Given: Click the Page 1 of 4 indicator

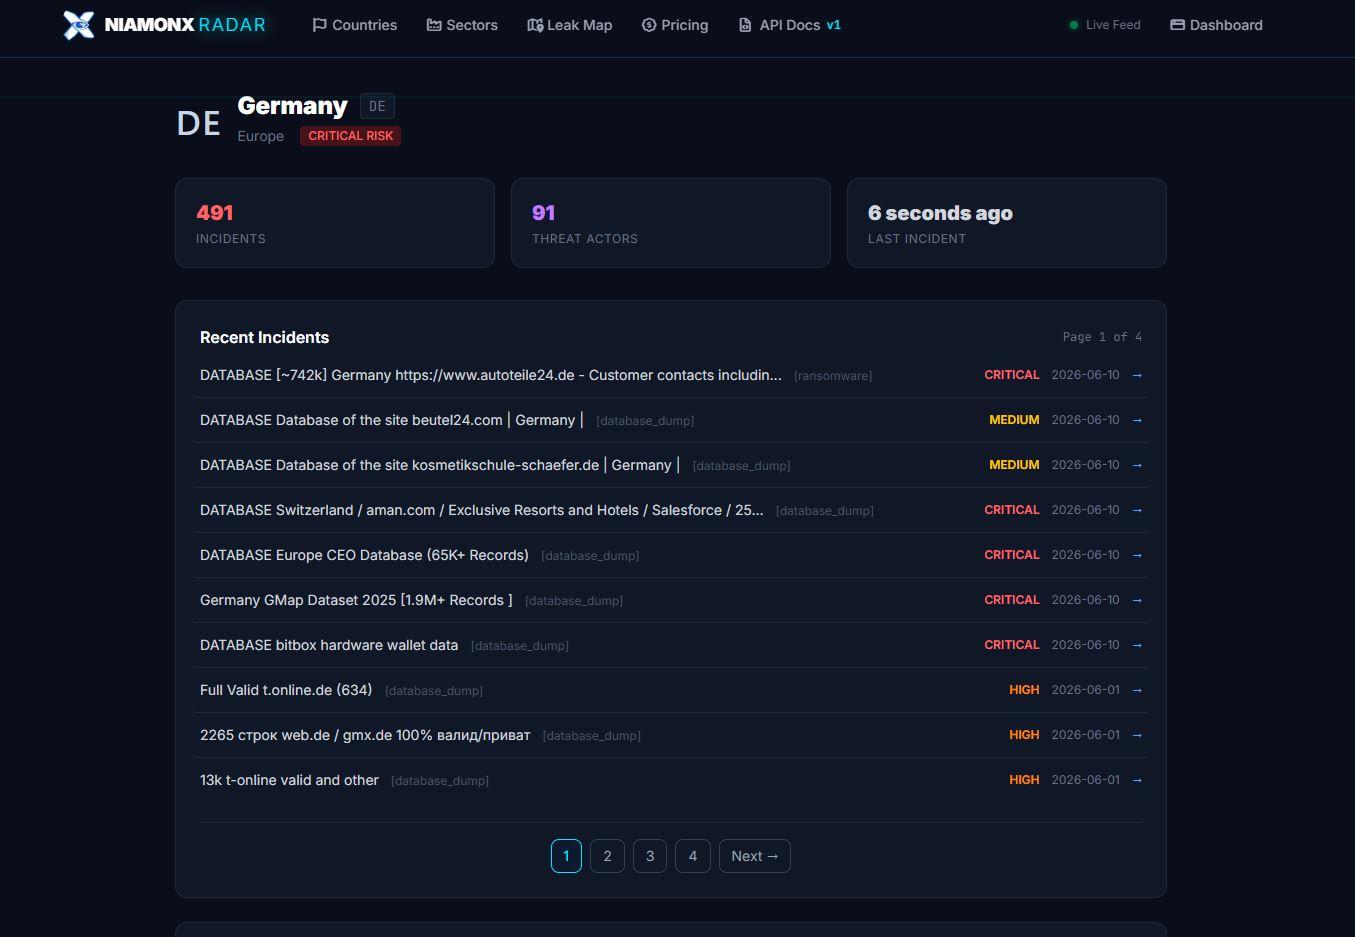Looking at the screenshot, I should 1102,337.
